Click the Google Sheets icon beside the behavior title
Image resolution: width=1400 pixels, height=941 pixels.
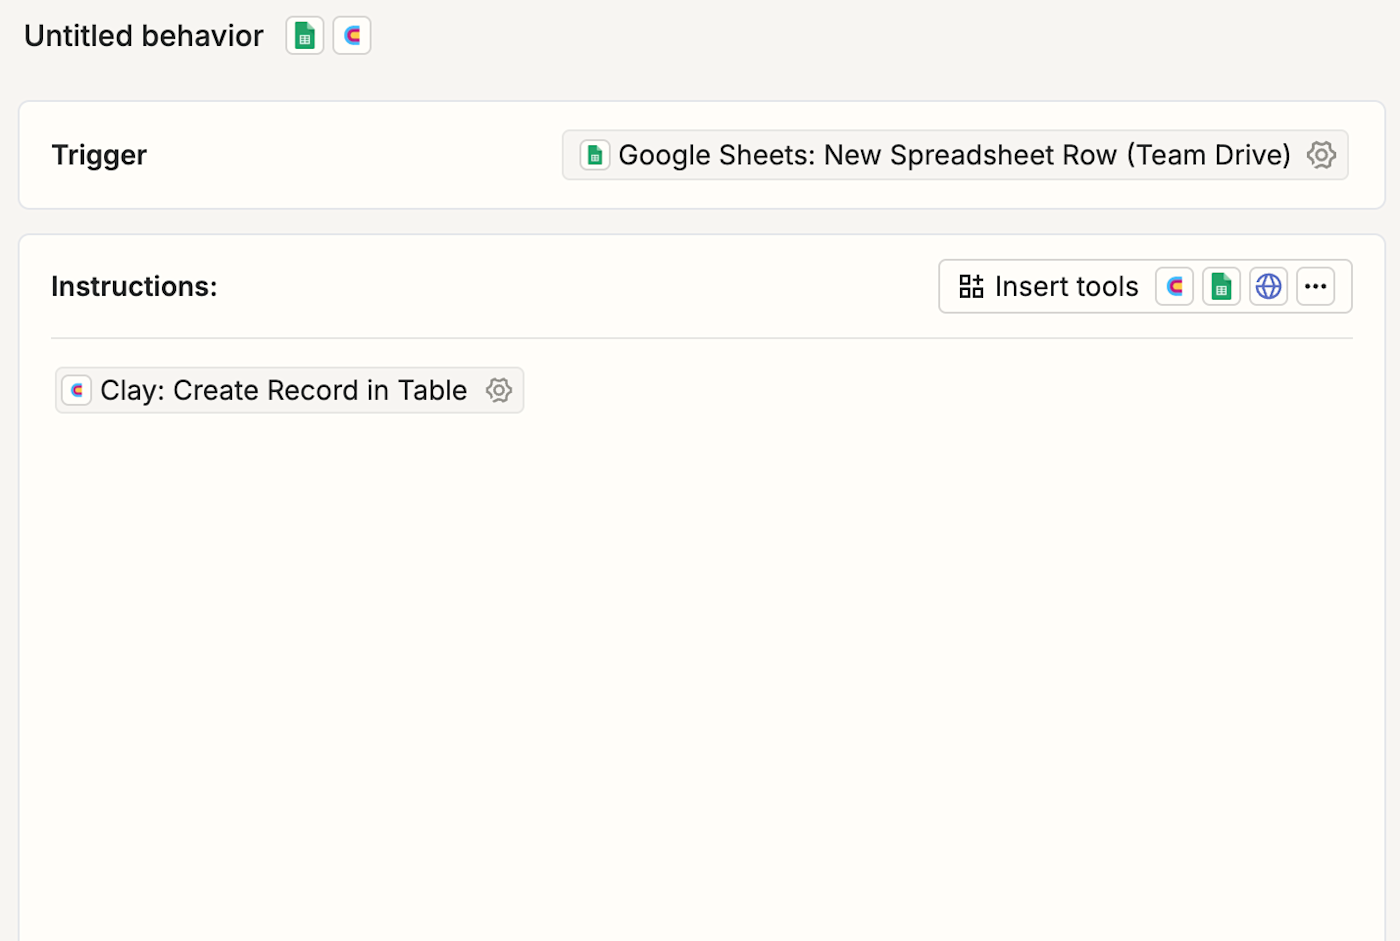pos(305,36)
